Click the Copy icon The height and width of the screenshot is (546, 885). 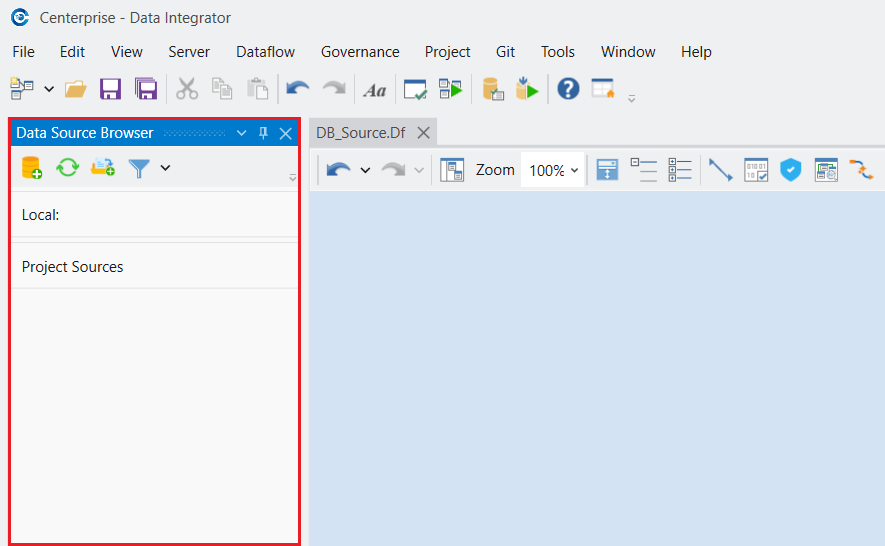(222, 89)
